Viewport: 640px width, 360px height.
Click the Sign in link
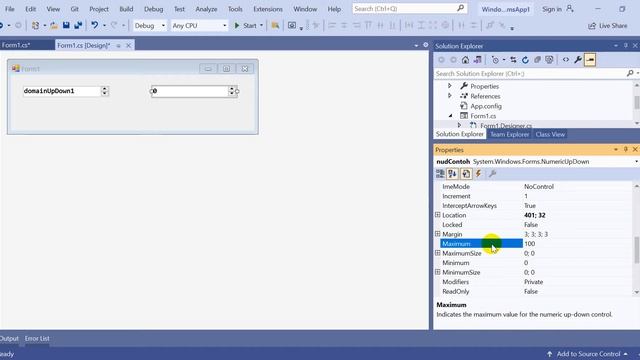click(x=552, y=9)
